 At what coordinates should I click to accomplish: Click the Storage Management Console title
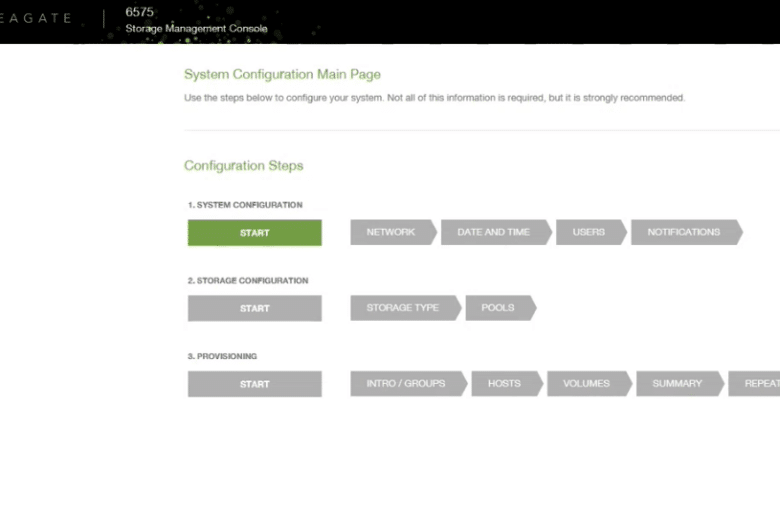tap(196, 29)
